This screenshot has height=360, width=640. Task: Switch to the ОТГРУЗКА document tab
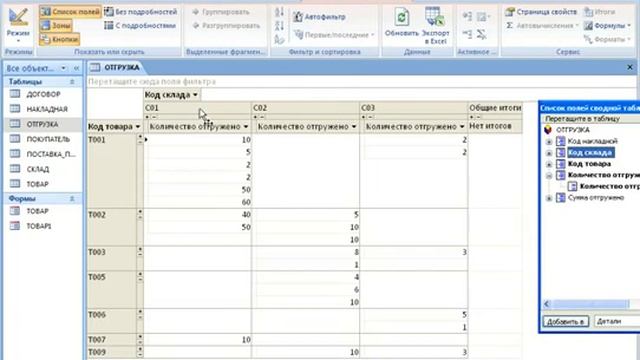(x=115, y=67)
